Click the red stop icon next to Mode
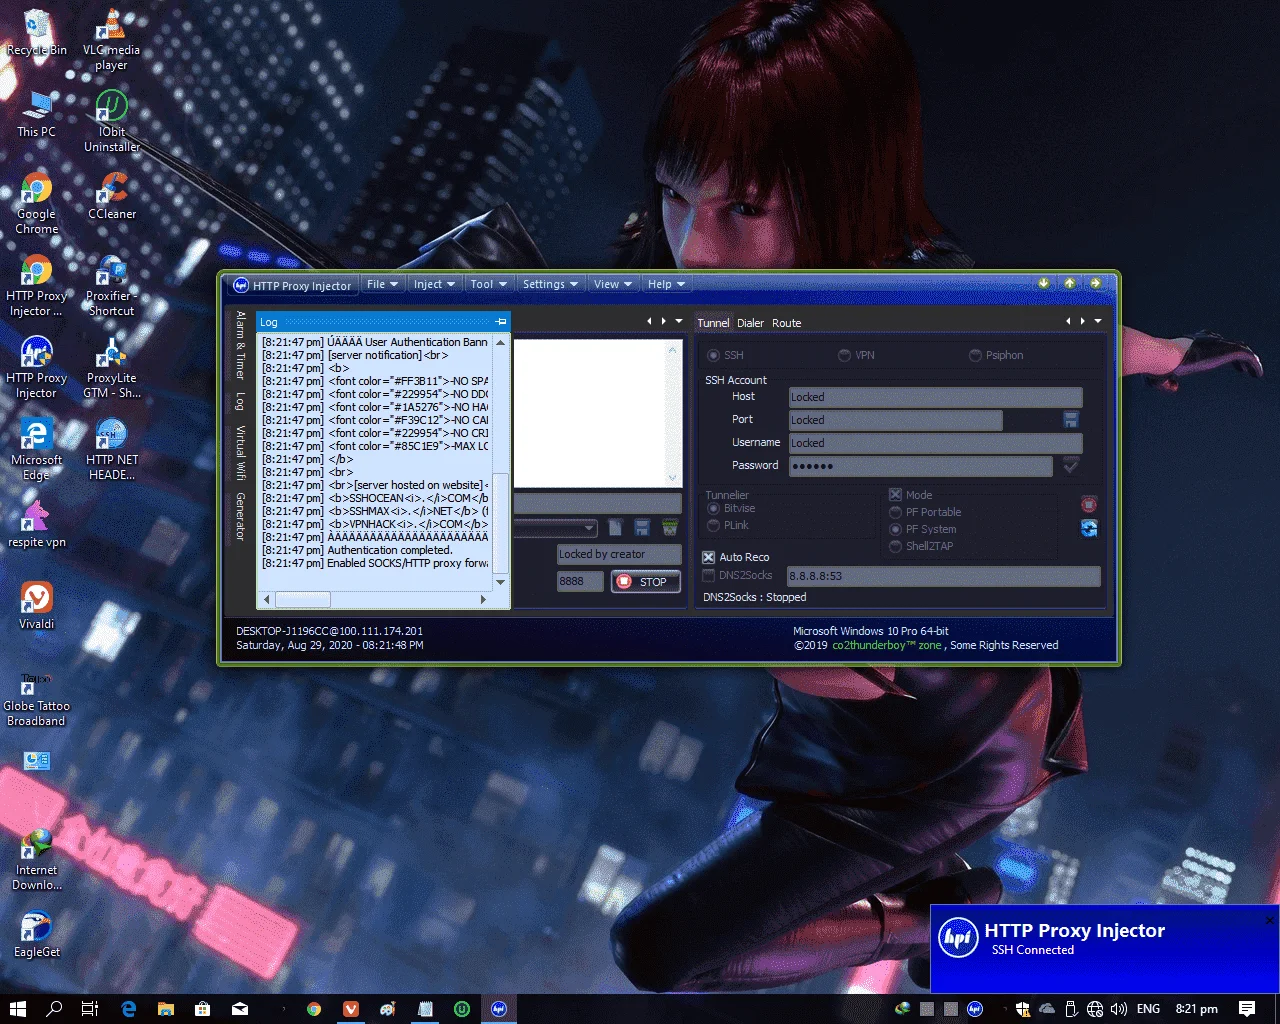Viewport: 1280px width, 1024px height. 1089,504
